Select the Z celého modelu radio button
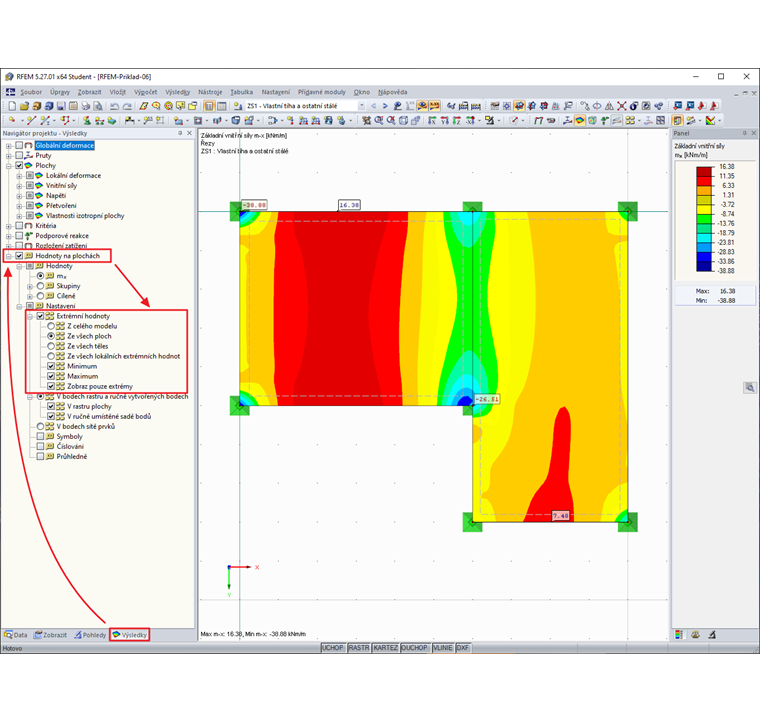 [x=51, y=326]
